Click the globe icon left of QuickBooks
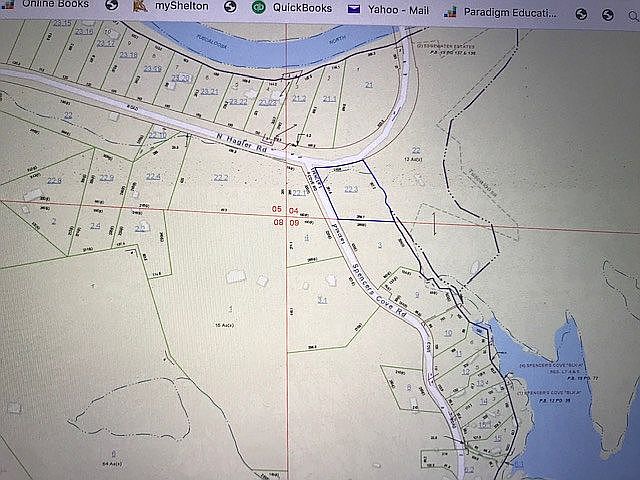The height and width of the screenshot is (480, 640). tap(231, 8)
